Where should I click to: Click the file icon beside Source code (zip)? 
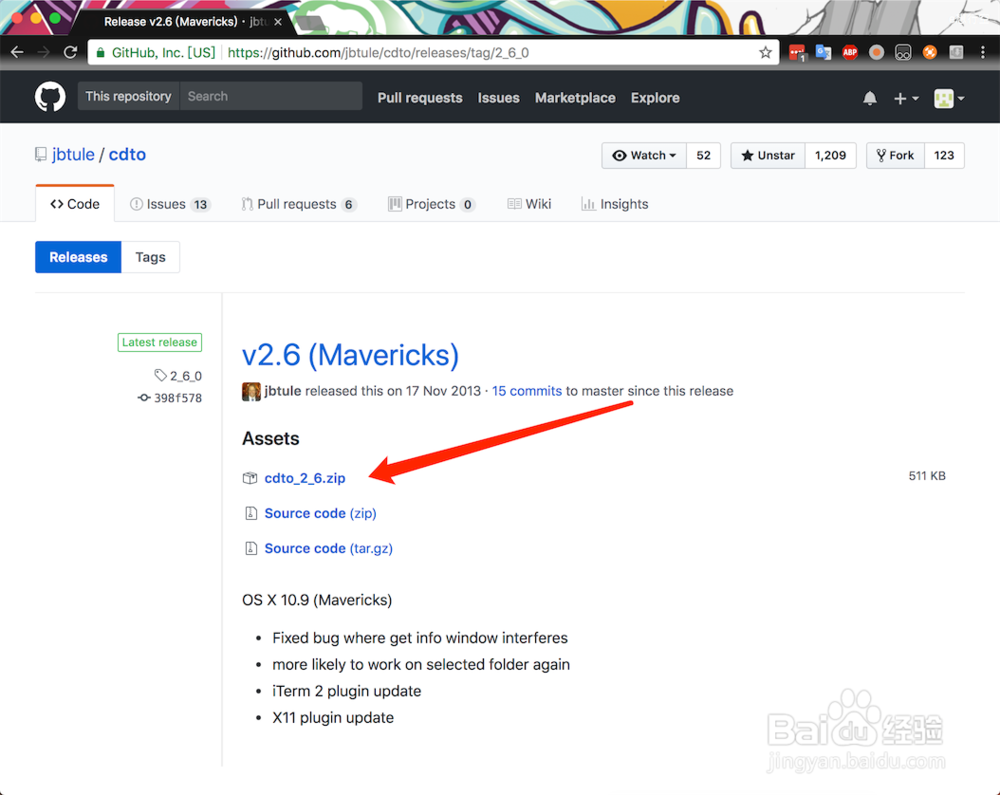point(251,513)
